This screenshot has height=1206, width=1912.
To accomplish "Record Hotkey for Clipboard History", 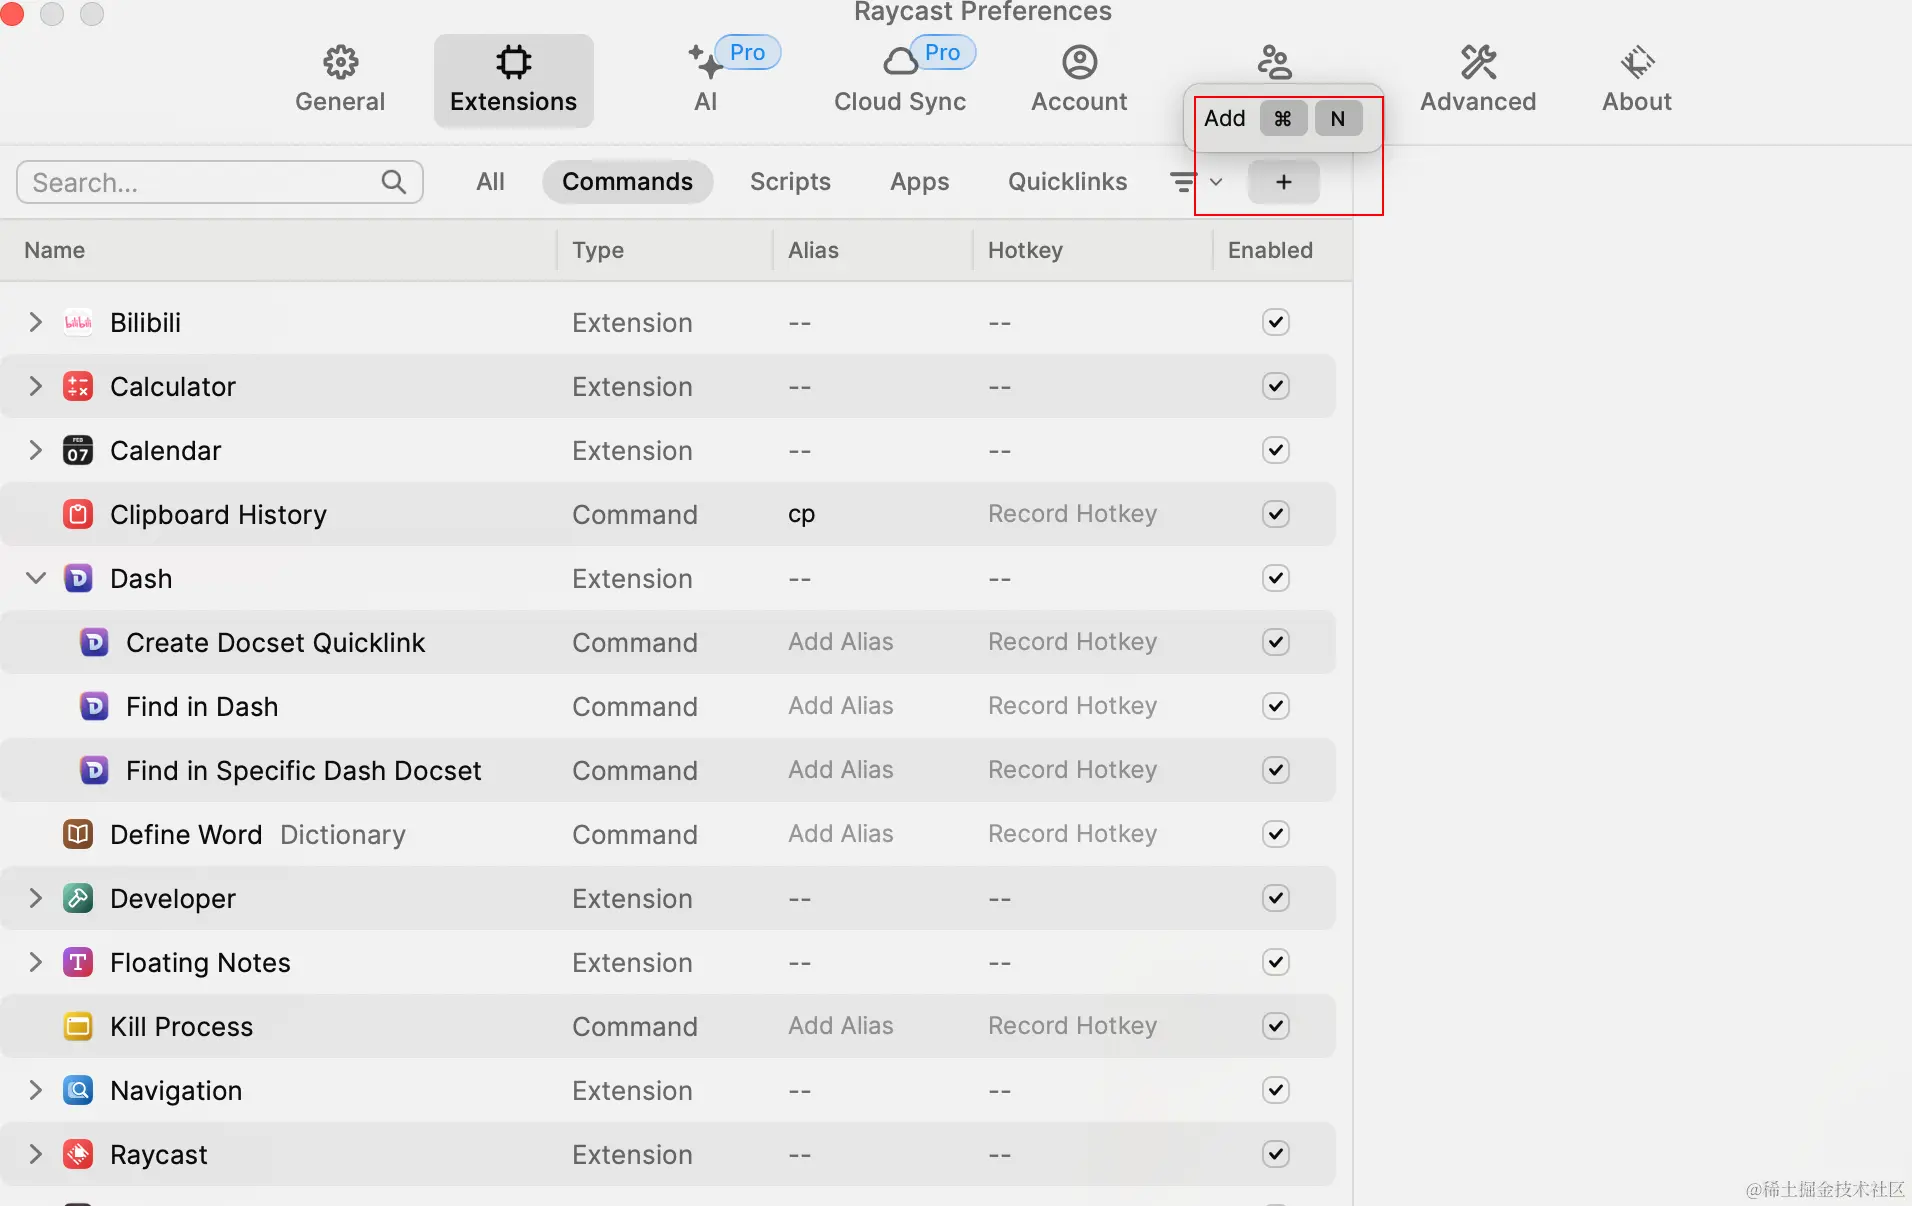I will pos(1072,514).
